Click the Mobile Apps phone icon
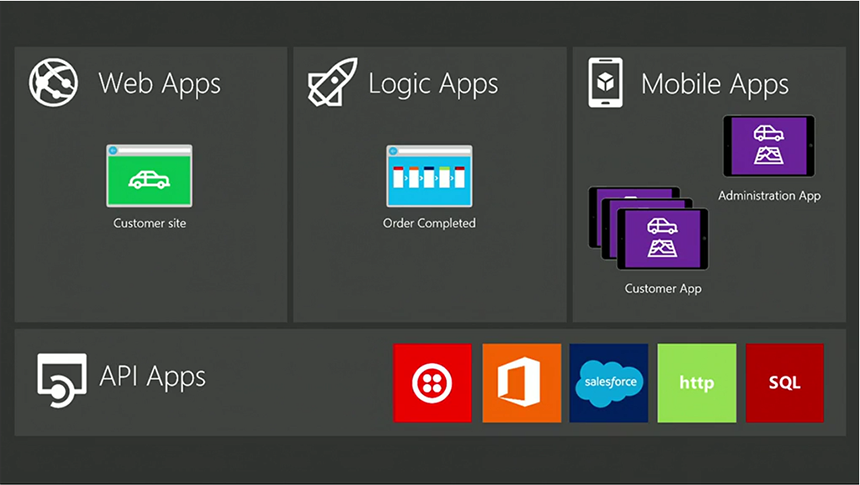Image resolution: width=860 pixels, height=485 pixels. [606, 82]
